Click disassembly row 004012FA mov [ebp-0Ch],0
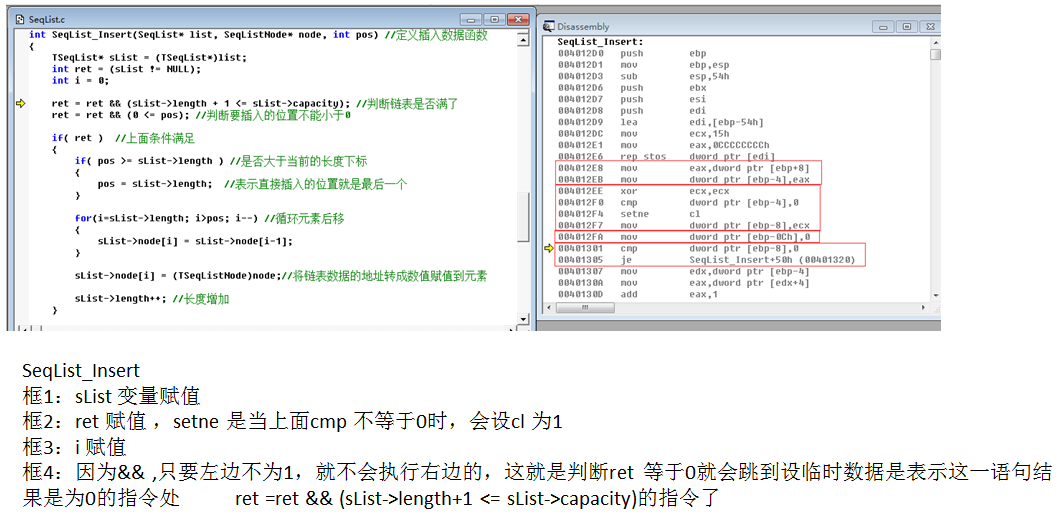This screenshot has width=1059, height=526. tap(686, 237)
